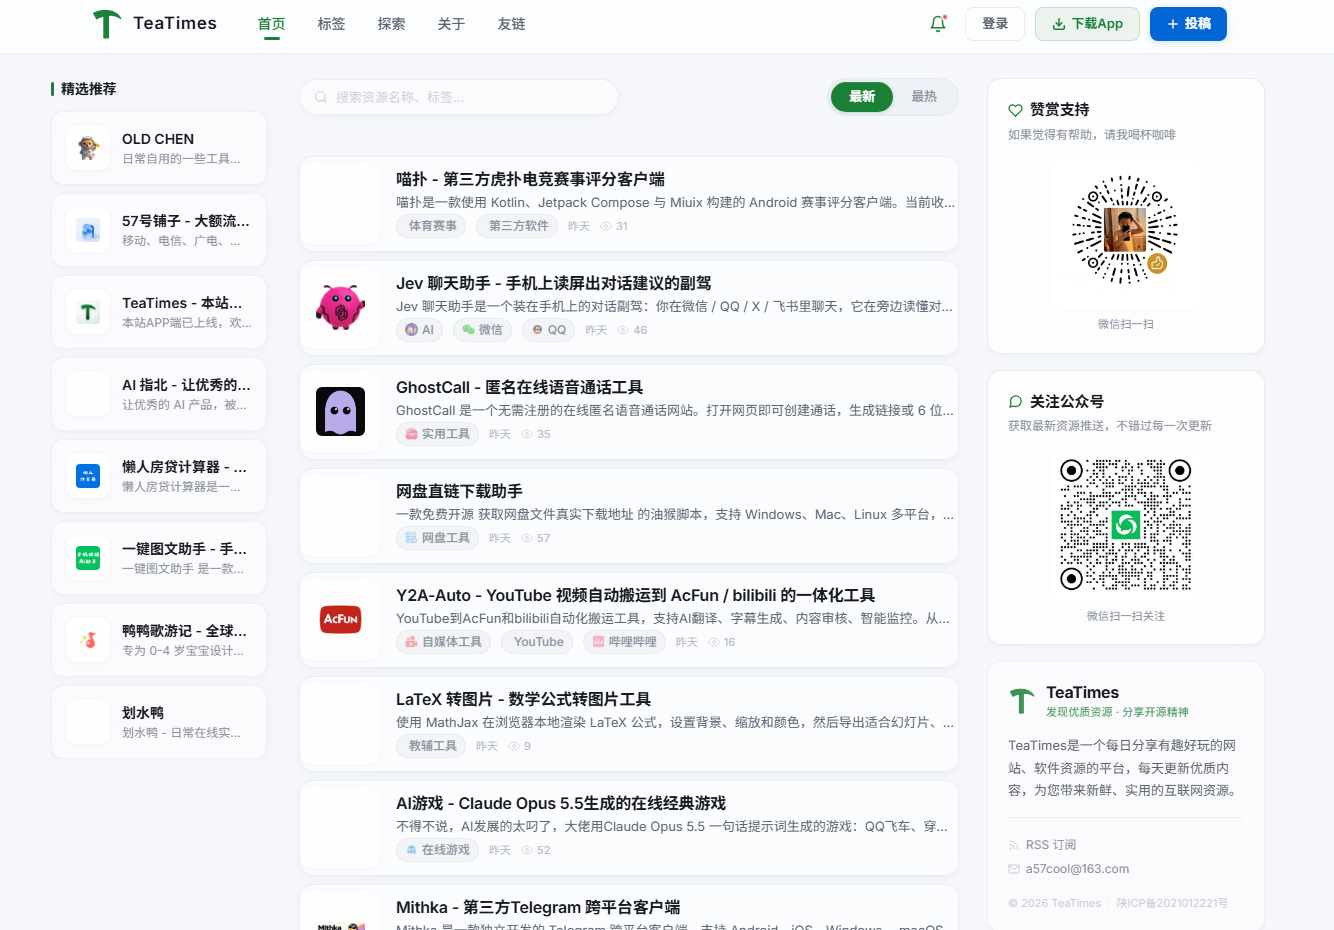The height and width of the screenshot is (930, 1334).
Task: Open the 友链 nav item
Action: [511, 24]
